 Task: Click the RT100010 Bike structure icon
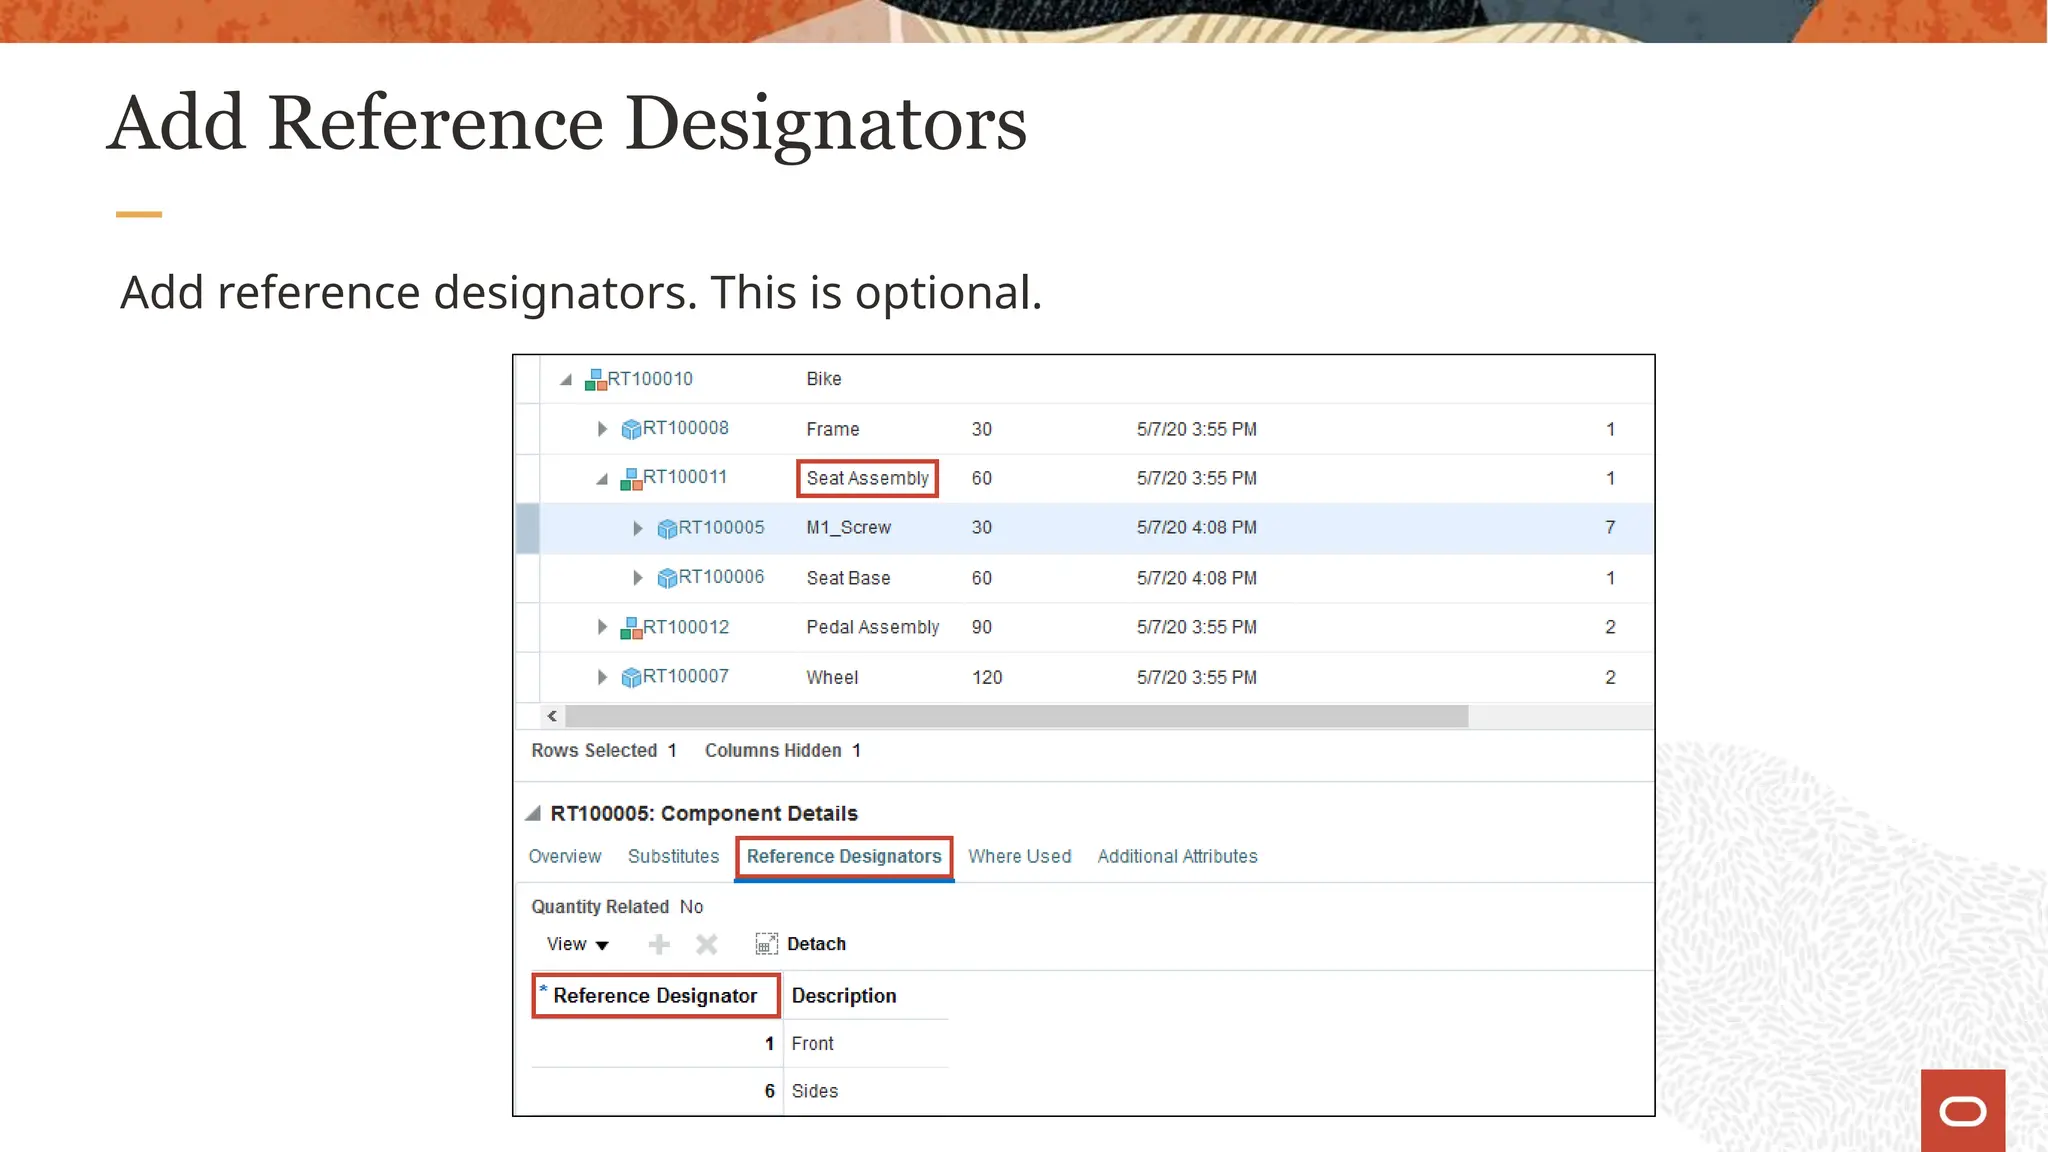pos(596,379)
